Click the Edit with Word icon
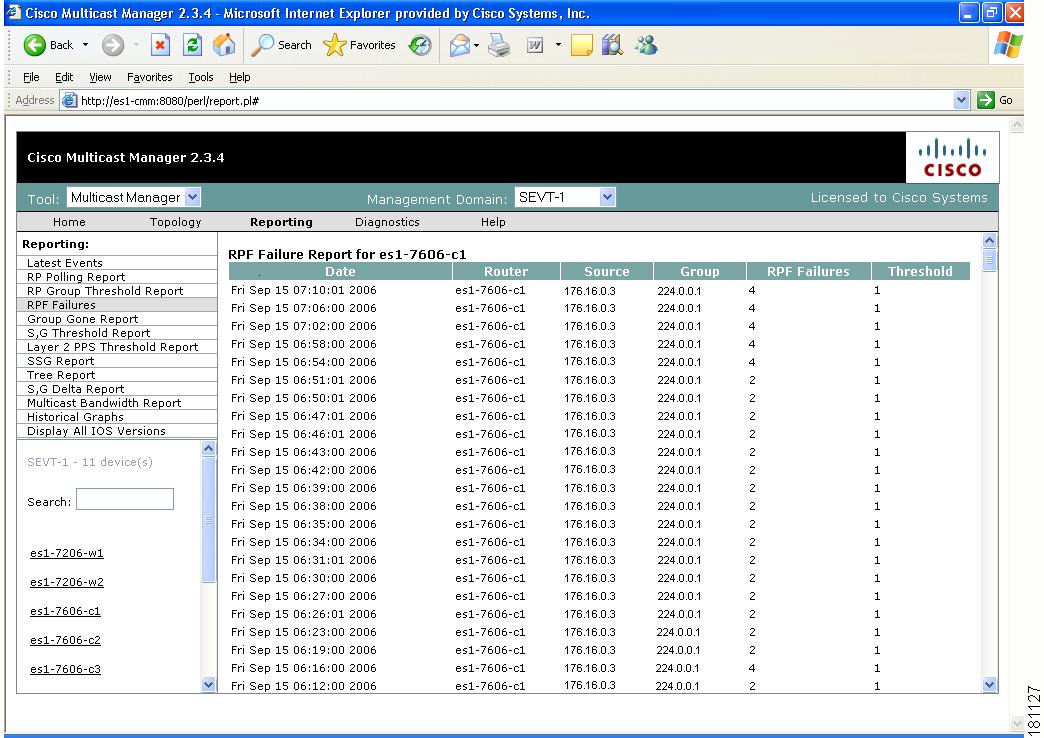Image resolution: width=1044 pixels, height=738 pixels. pos(535,45)
